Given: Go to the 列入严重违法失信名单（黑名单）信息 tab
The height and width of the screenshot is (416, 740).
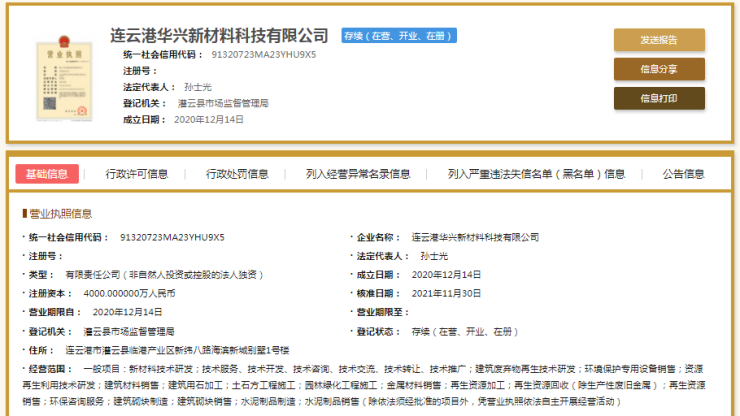Looking at the screenshot, I should pos(536,174).
